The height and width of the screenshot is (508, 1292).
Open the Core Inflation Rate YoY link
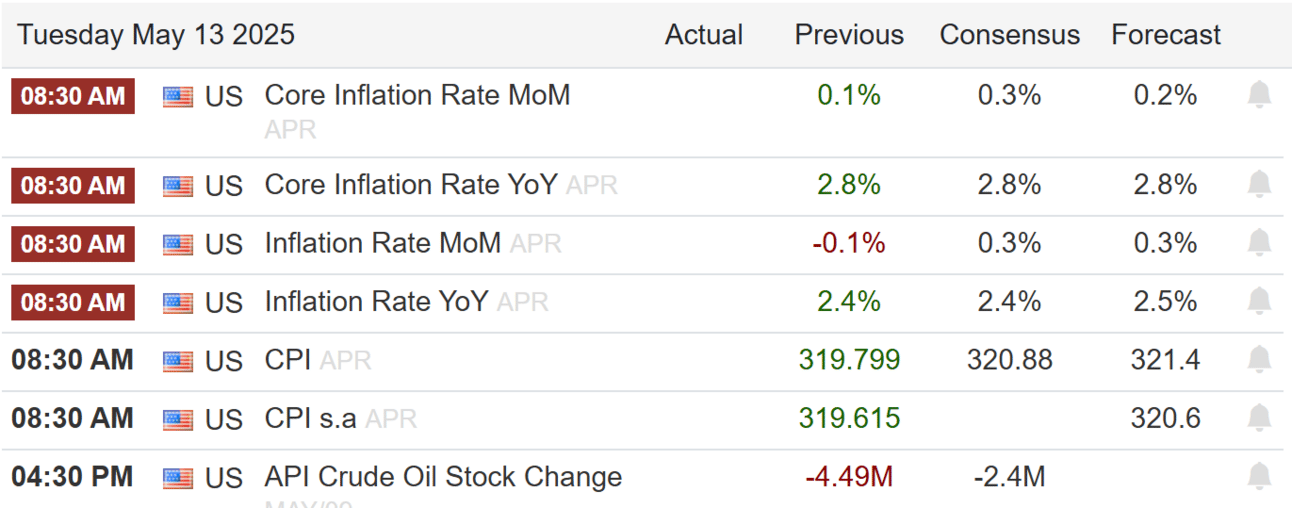click(410, 185)
